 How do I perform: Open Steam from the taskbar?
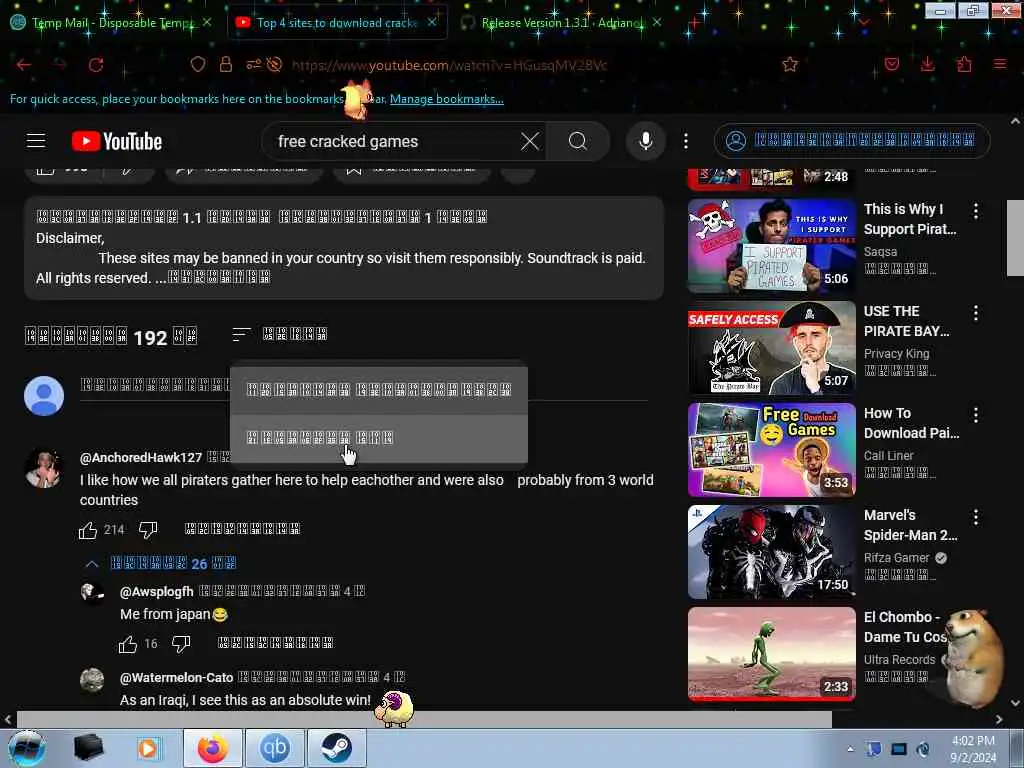[336, 748]
